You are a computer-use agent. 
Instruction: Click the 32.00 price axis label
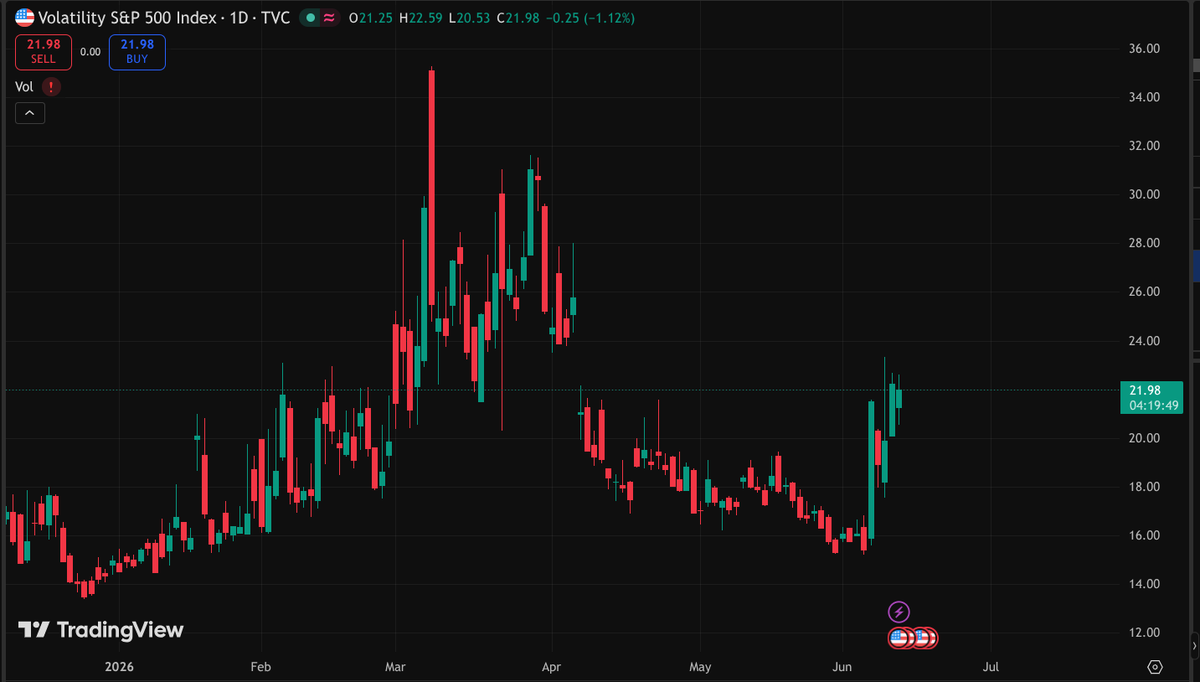pyautogui.click(x=1144, y=146)
